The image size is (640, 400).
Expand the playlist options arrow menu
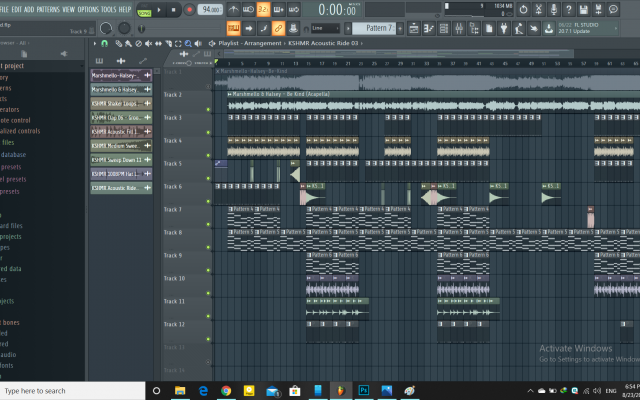click(95, 43)
